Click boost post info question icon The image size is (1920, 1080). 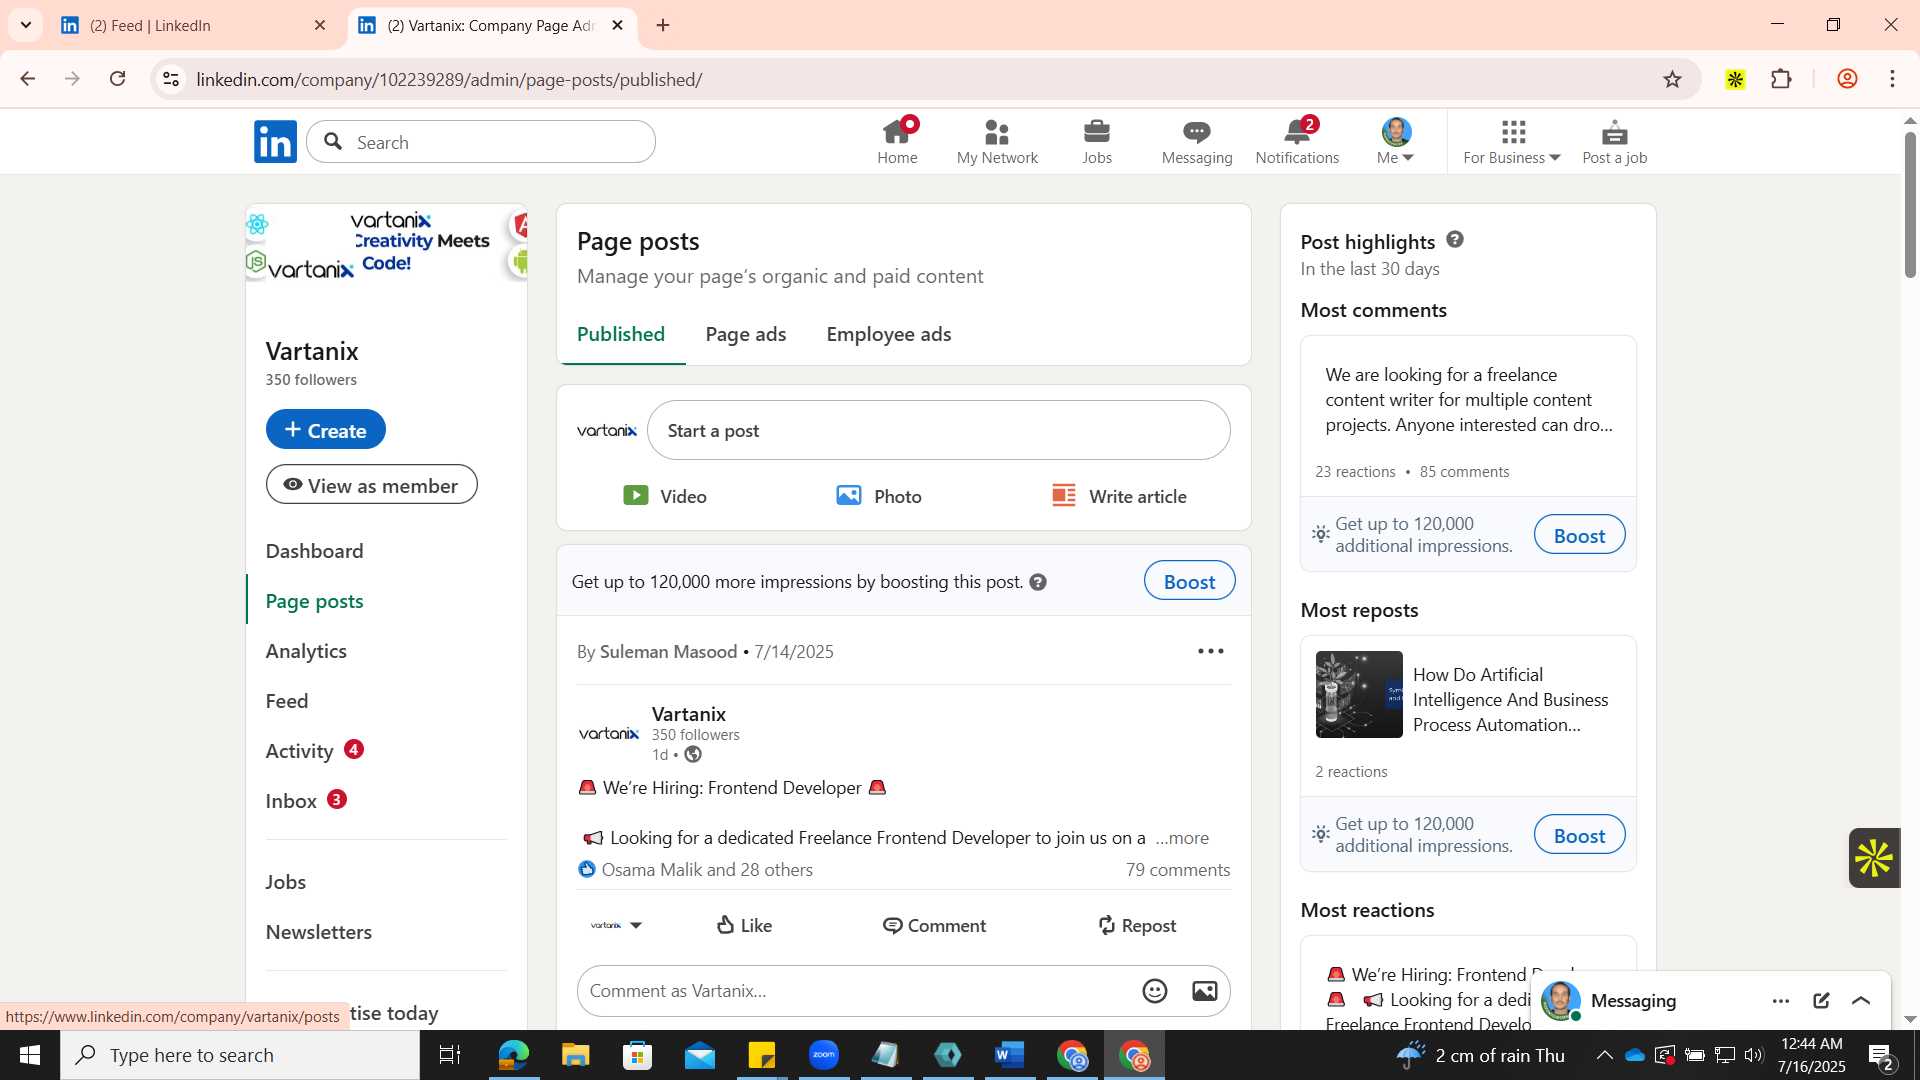(1038, 582)
